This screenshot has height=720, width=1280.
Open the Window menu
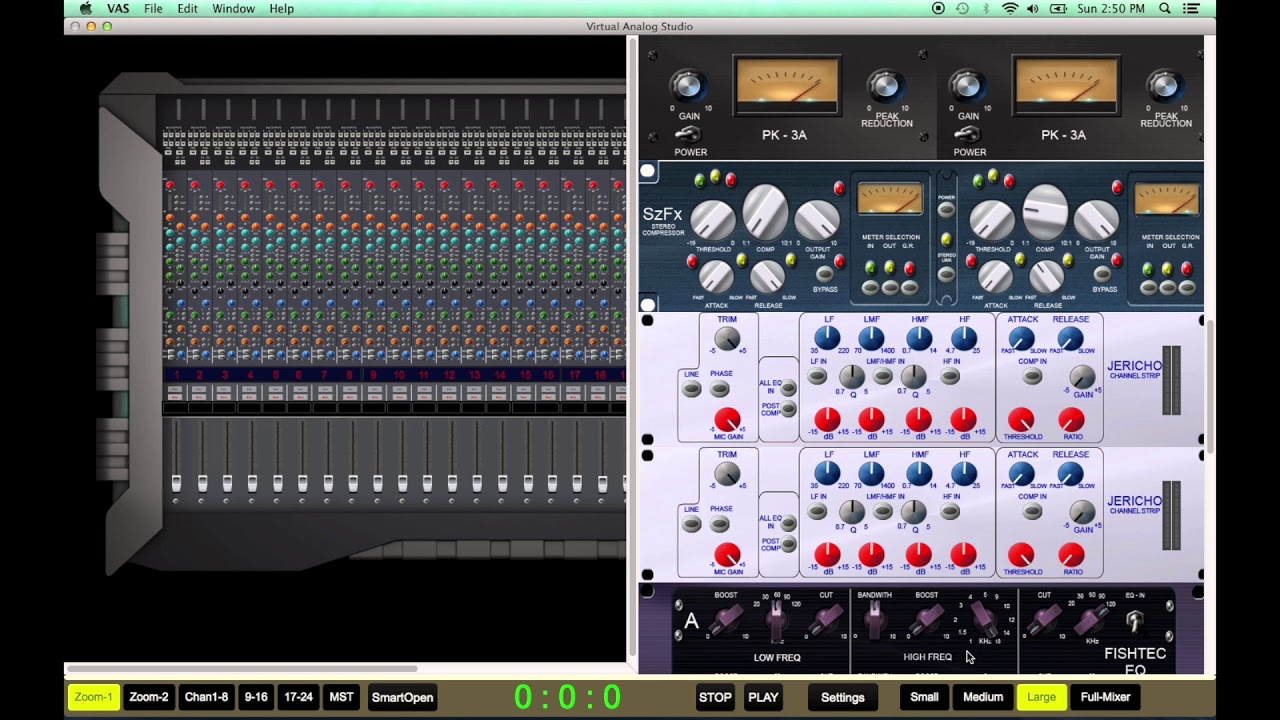(233, 9)
